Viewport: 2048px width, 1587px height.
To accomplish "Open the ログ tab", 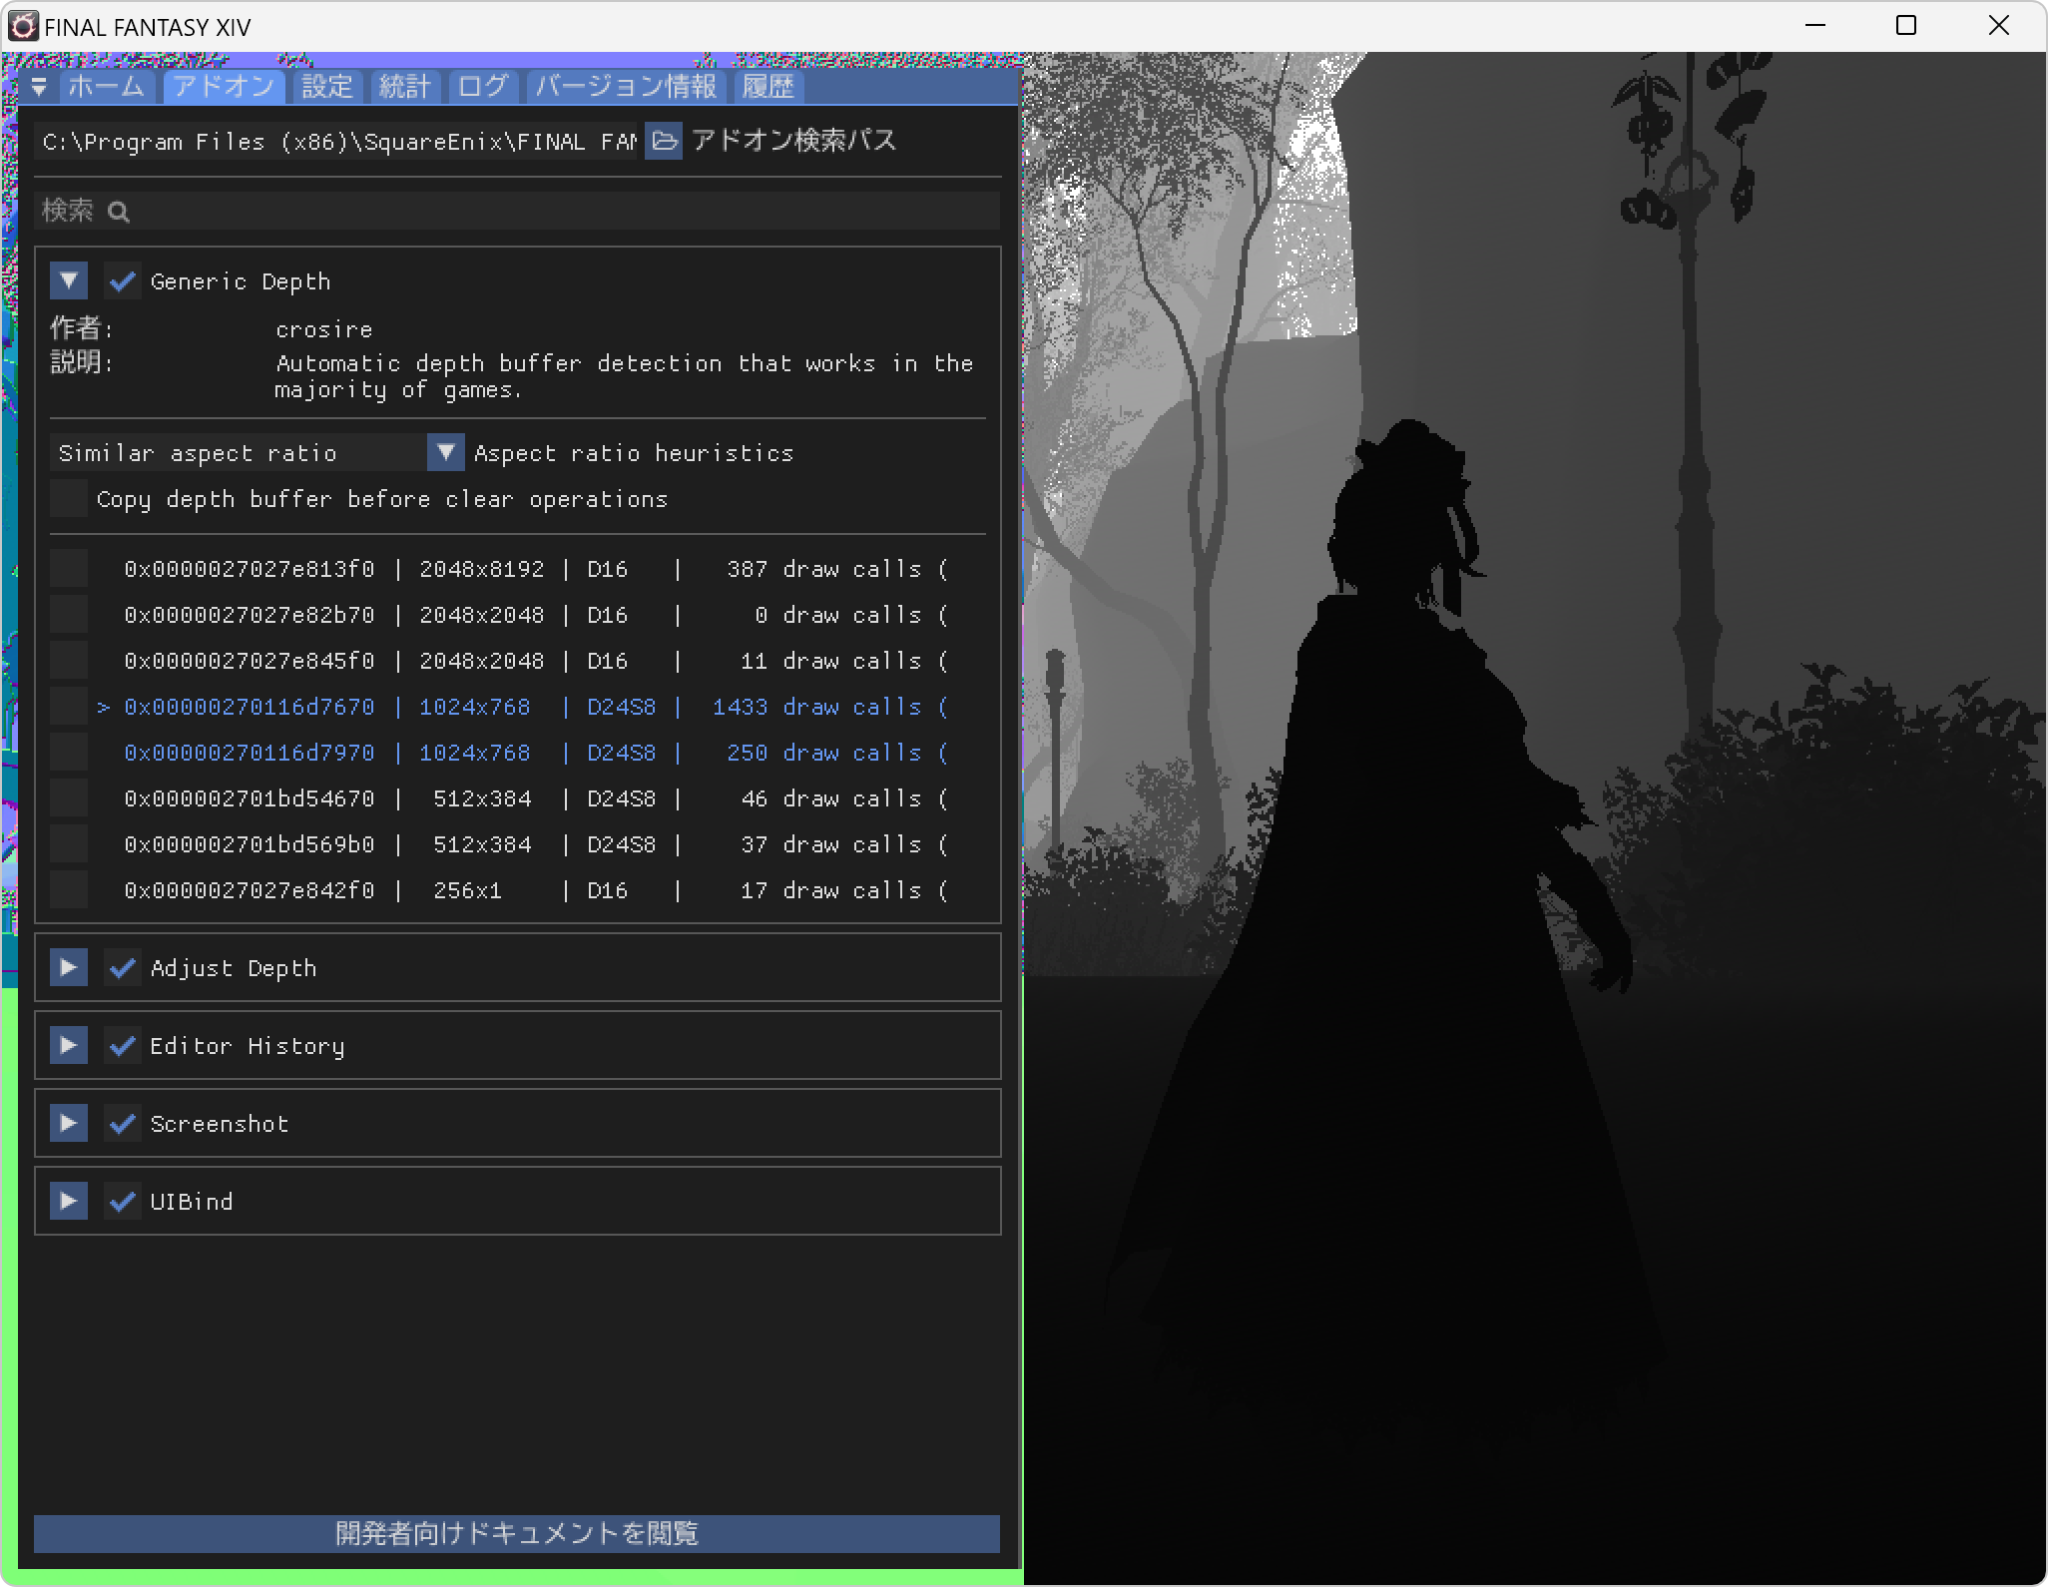I will 483,86.
